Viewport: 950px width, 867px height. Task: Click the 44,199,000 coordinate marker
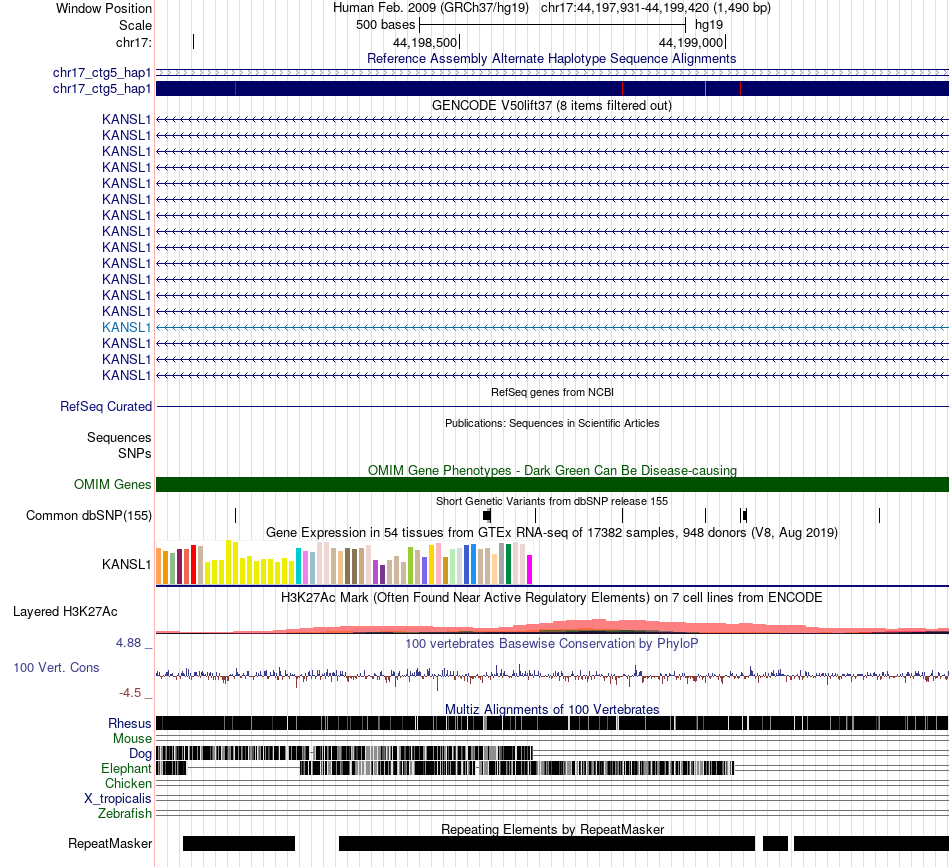pos(691,42)
